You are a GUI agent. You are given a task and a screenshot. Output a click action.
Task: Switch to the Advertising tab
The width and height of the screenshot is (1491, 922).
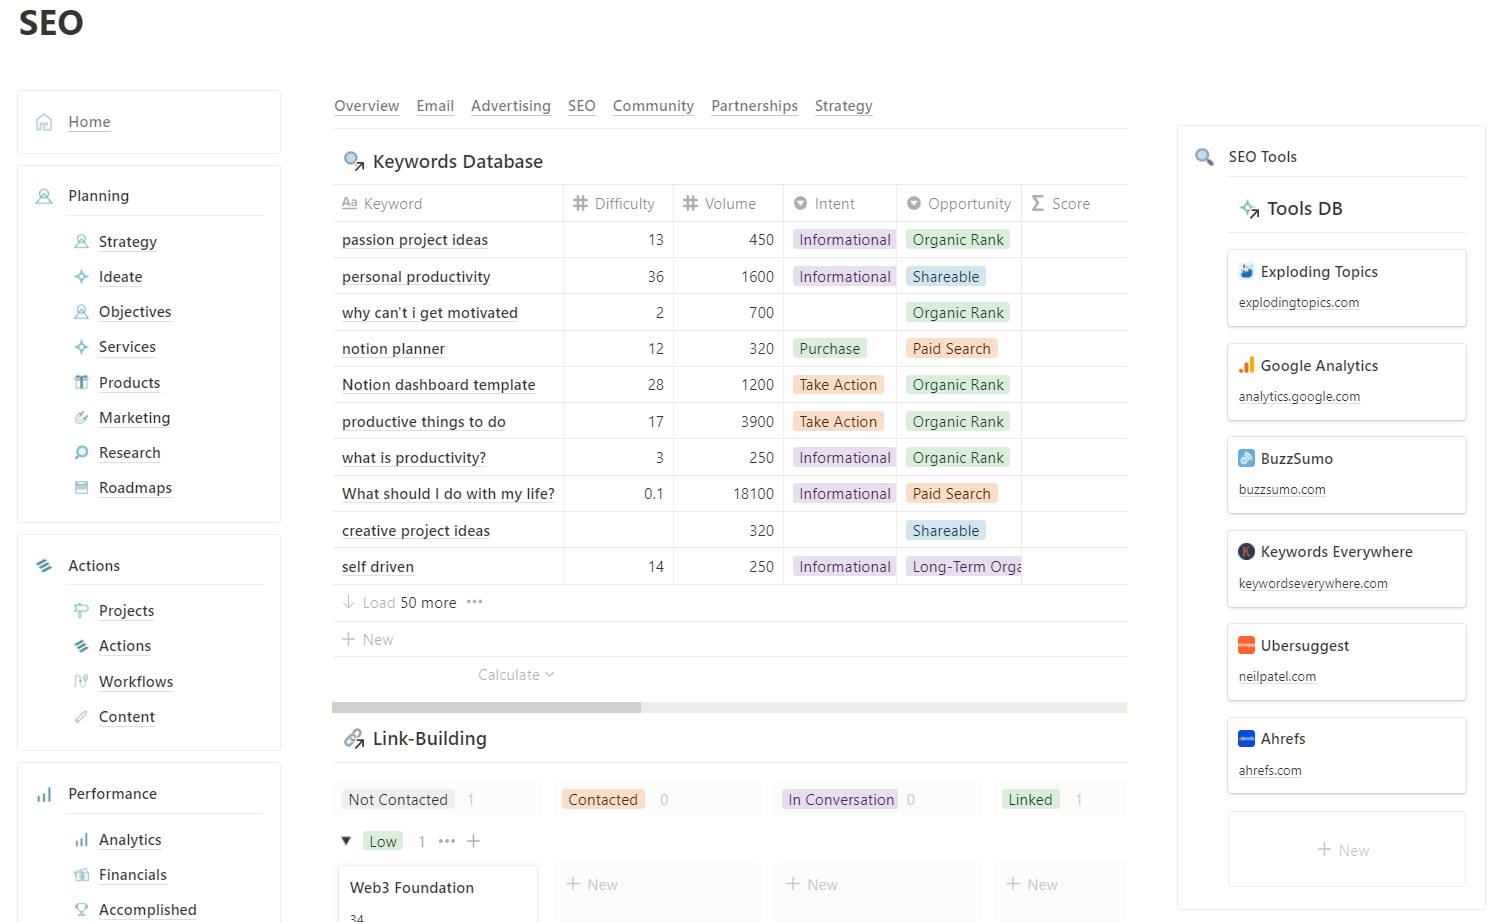point(510,106)
